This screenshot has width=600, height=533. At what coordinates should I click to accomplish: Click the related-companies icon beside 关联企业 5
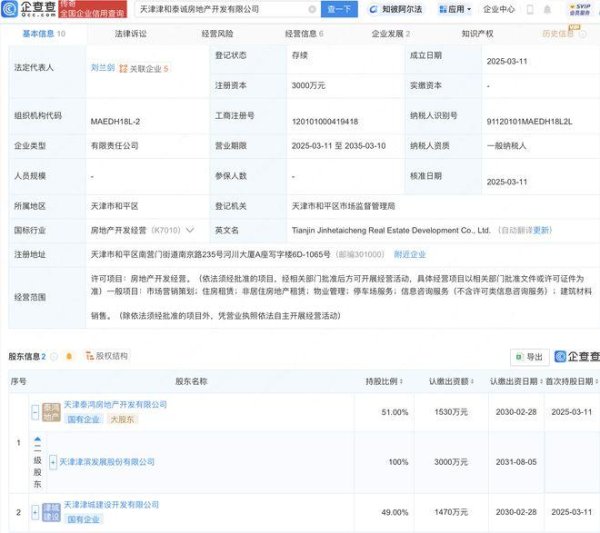[x=123, y=68]
